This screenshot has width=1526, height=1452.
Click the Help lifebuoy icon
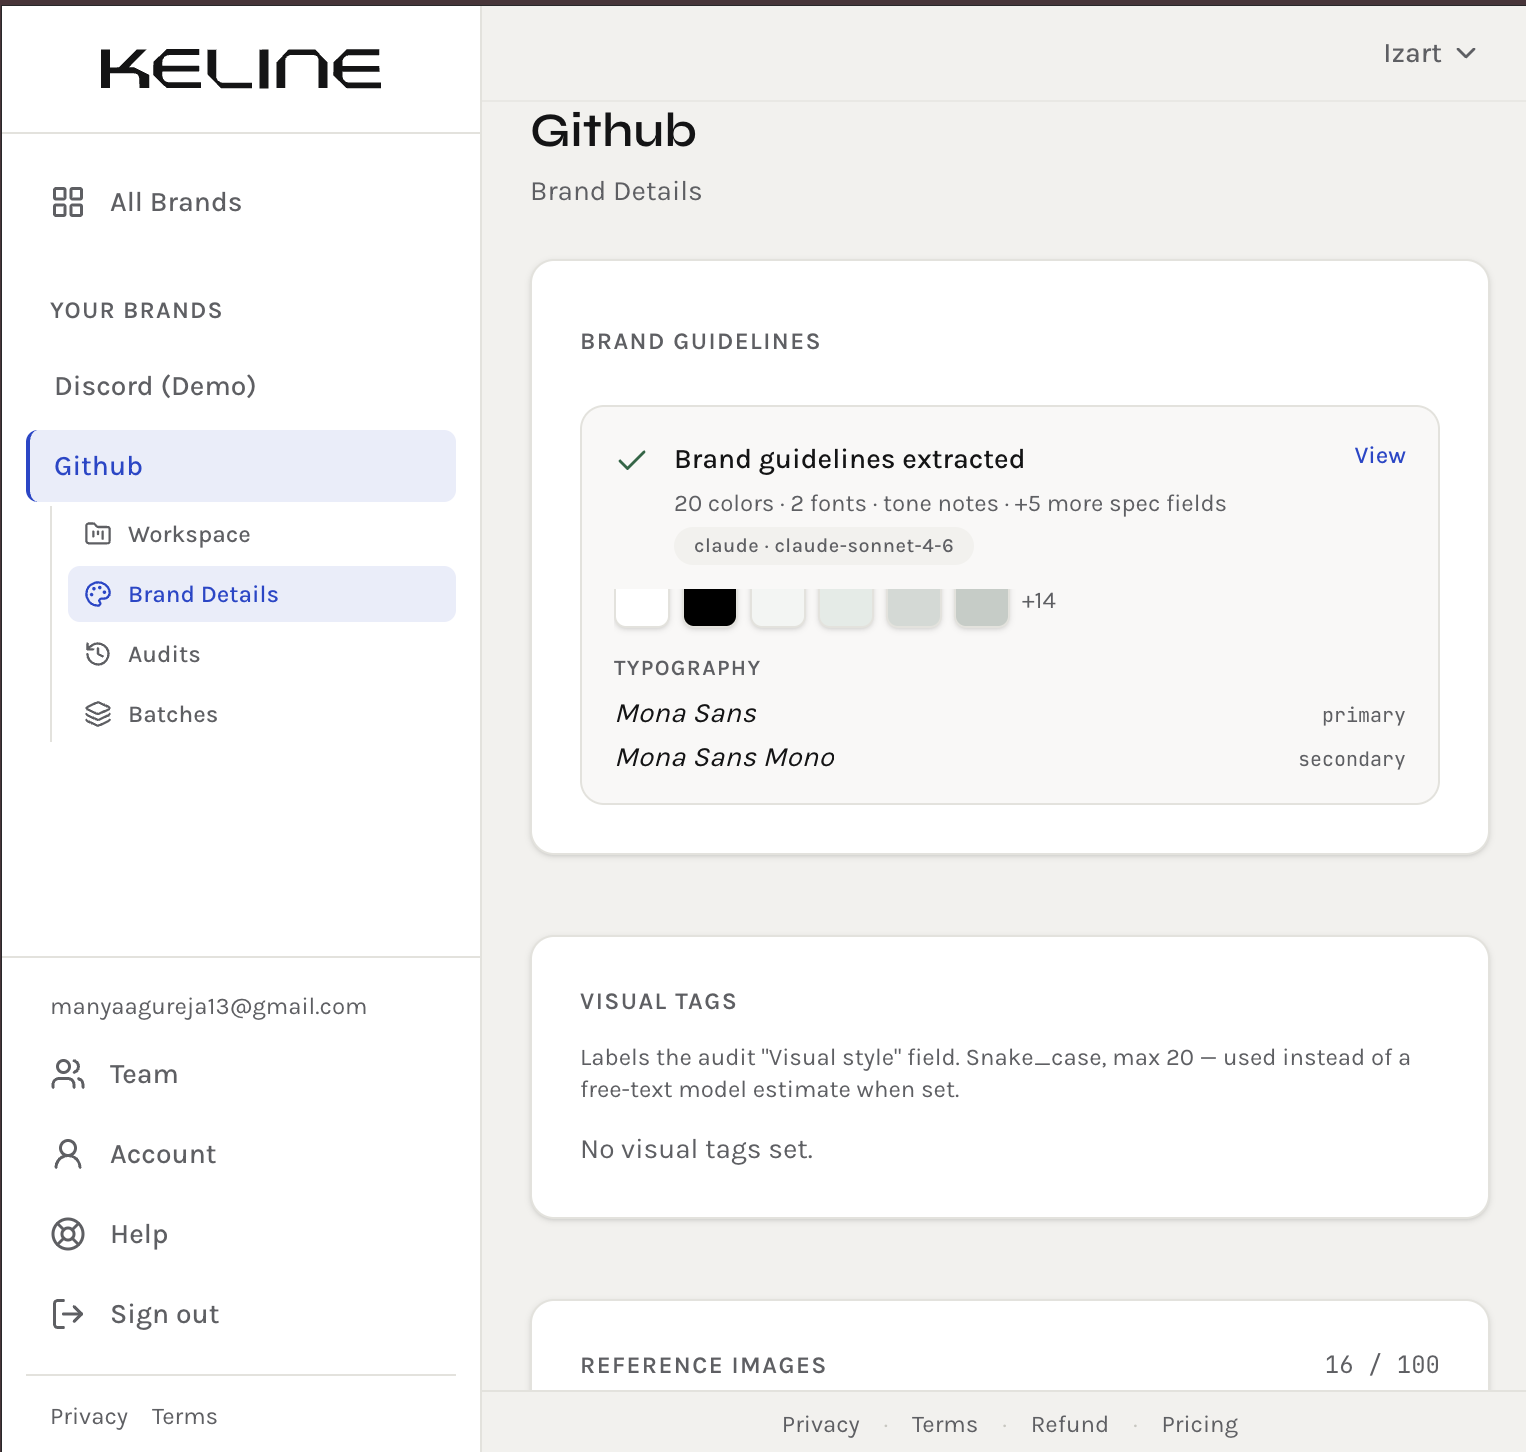[68, 1234]
